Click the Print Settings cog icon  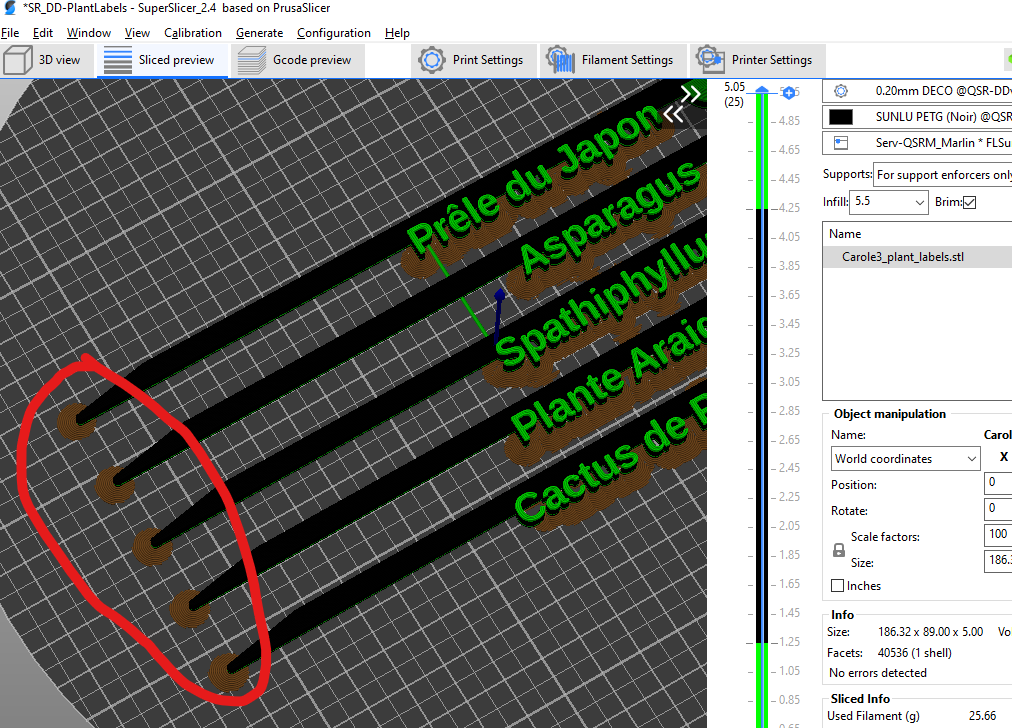tap(431, 60)
